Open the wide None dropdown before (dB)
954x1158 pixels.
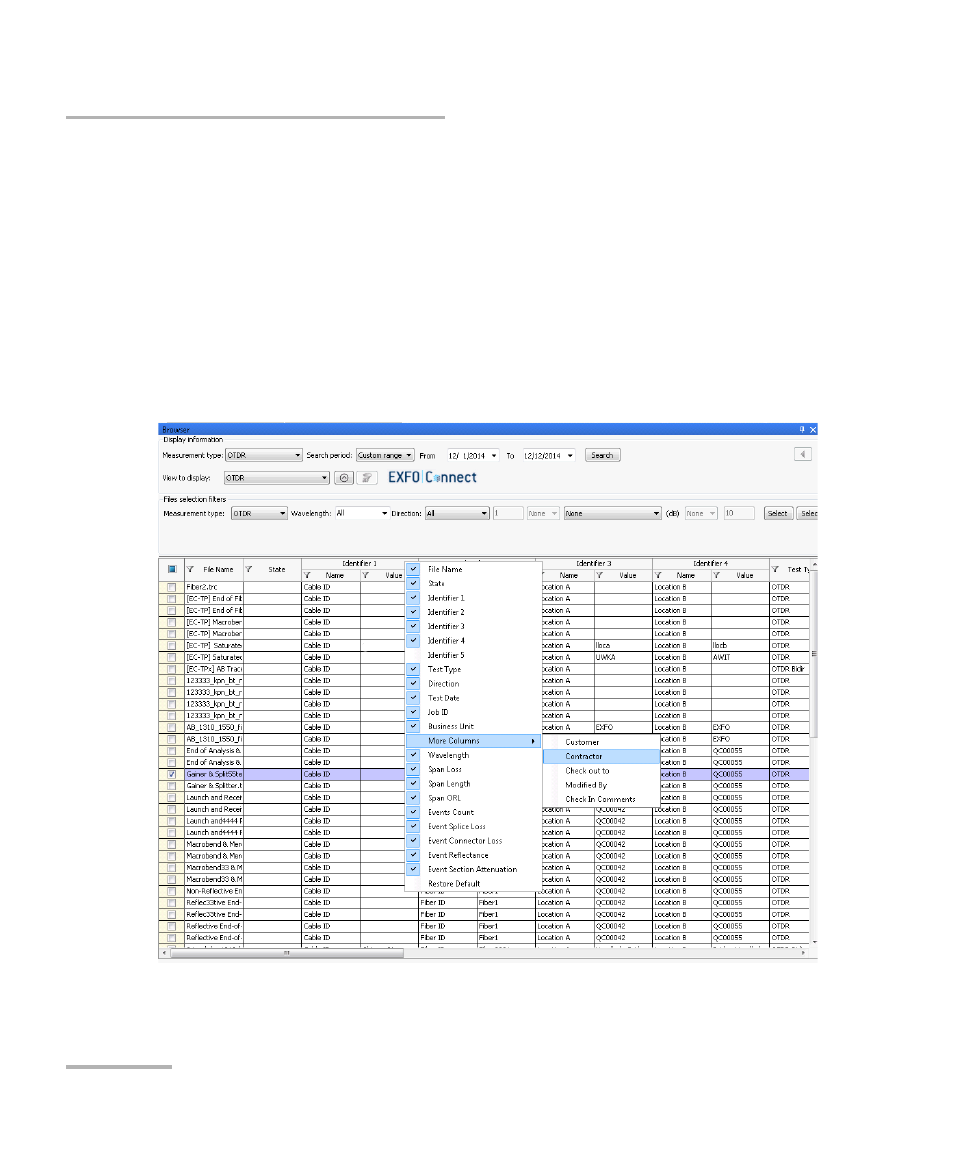point(613,513)
